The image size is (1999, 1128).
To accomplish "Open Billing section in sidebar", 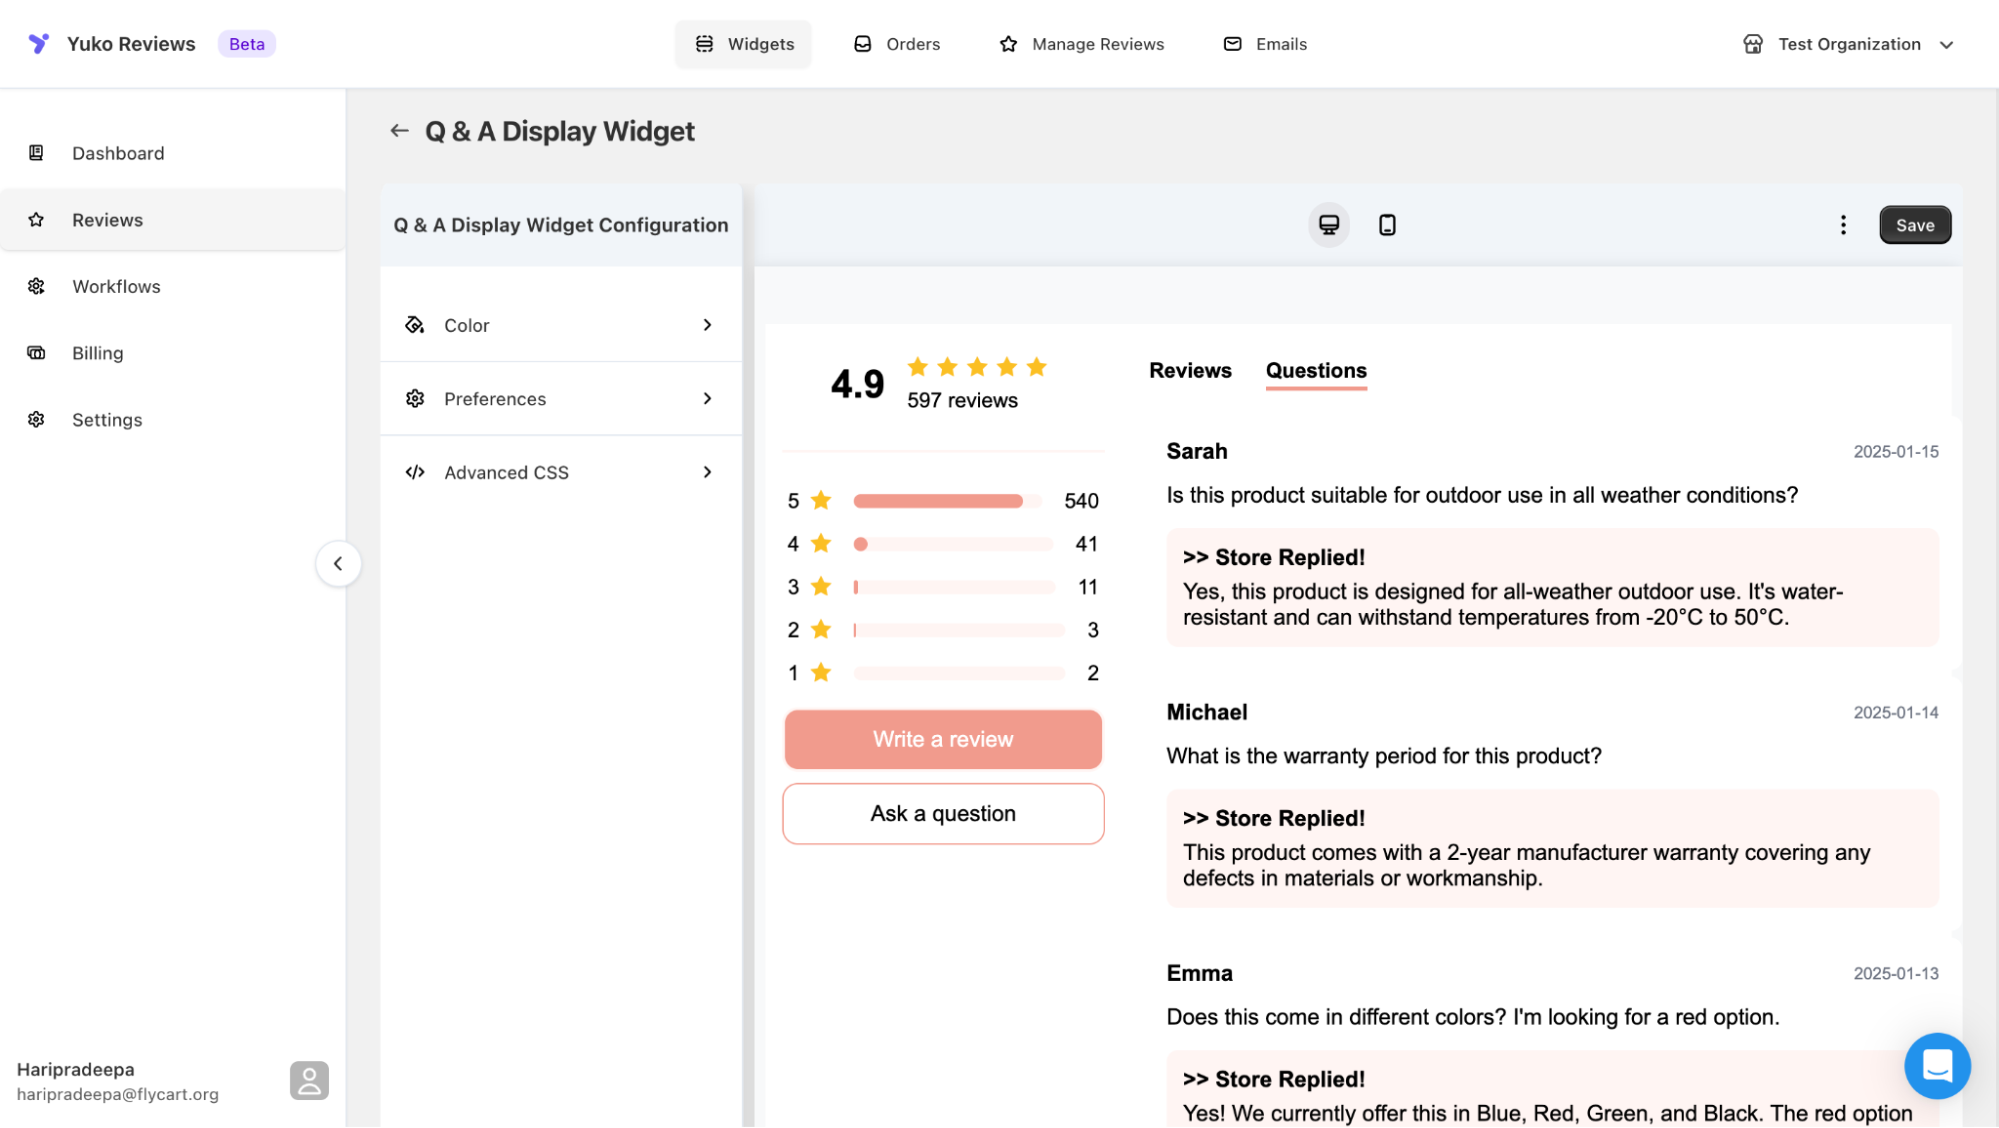I will [98, 353].
